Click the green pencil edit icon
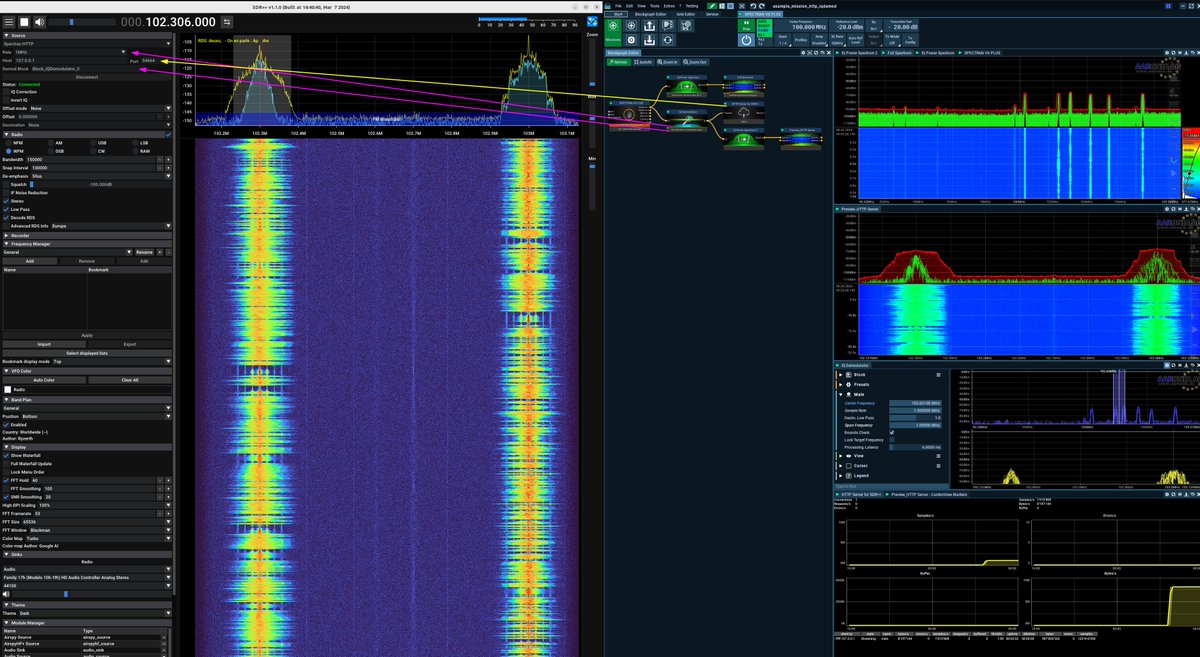 click(x=712, y=6)
